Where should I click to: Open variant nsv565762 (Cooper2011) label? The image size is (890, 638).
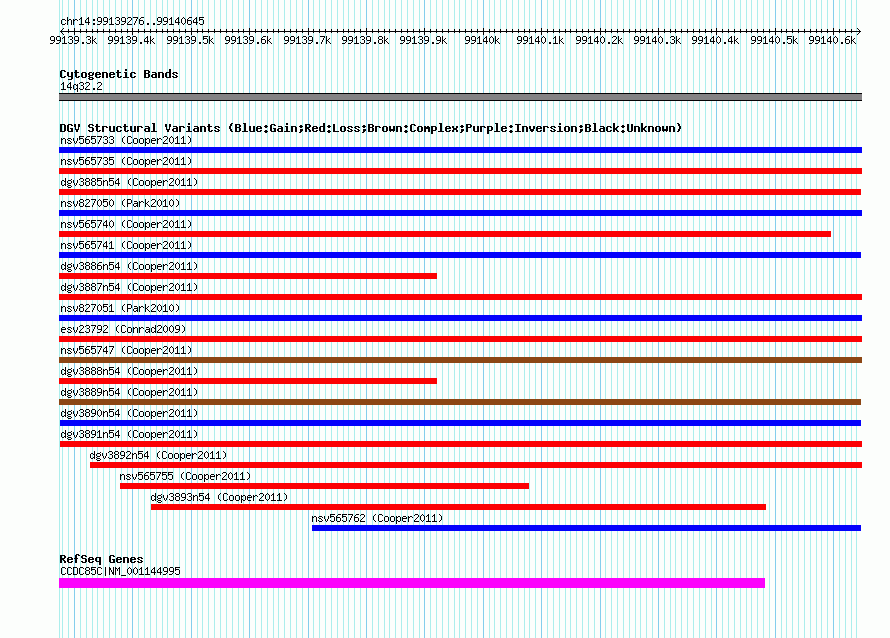point(377,518)
